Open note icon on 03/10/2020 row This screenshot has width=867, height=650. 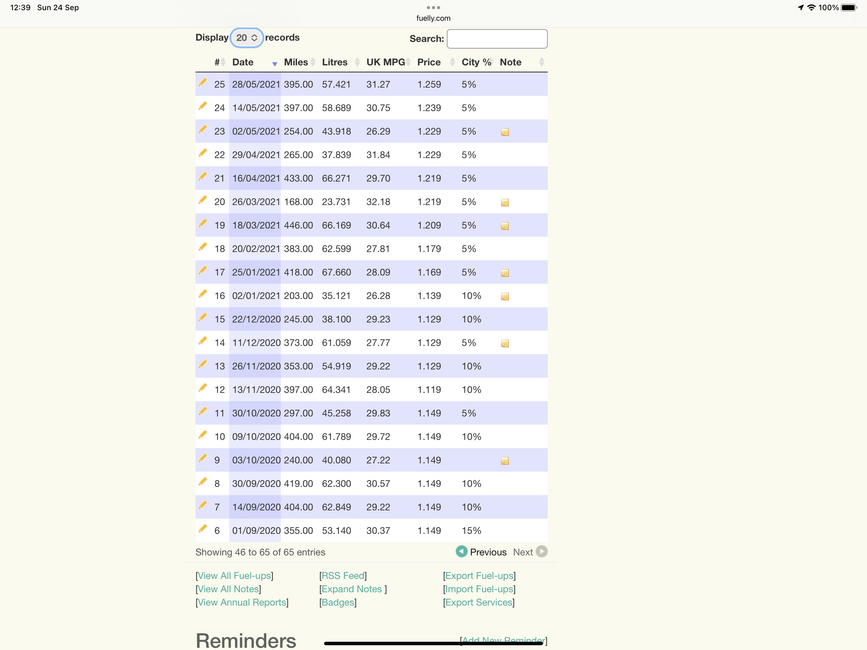(x=505, y=461)
